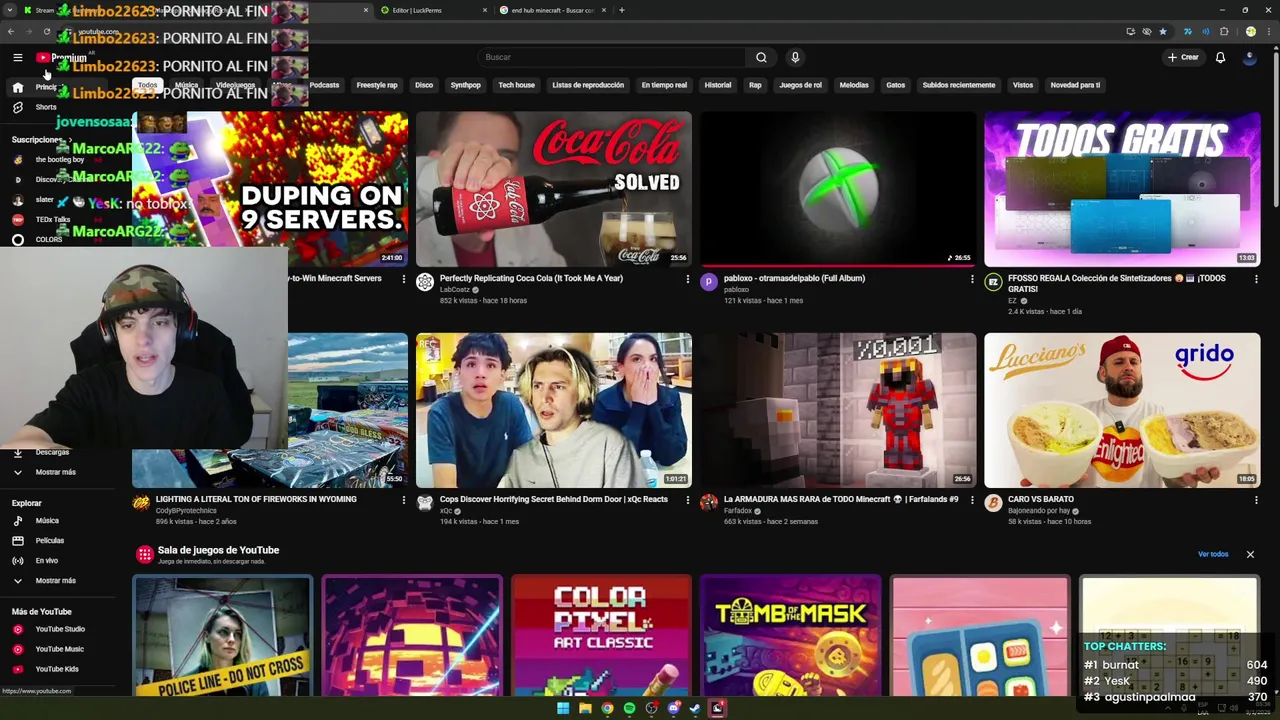The width and height of the screenshot is (1280, 720).
Task: Open the YouTube hamburger guide menu
Action: [x=17, y=58]
